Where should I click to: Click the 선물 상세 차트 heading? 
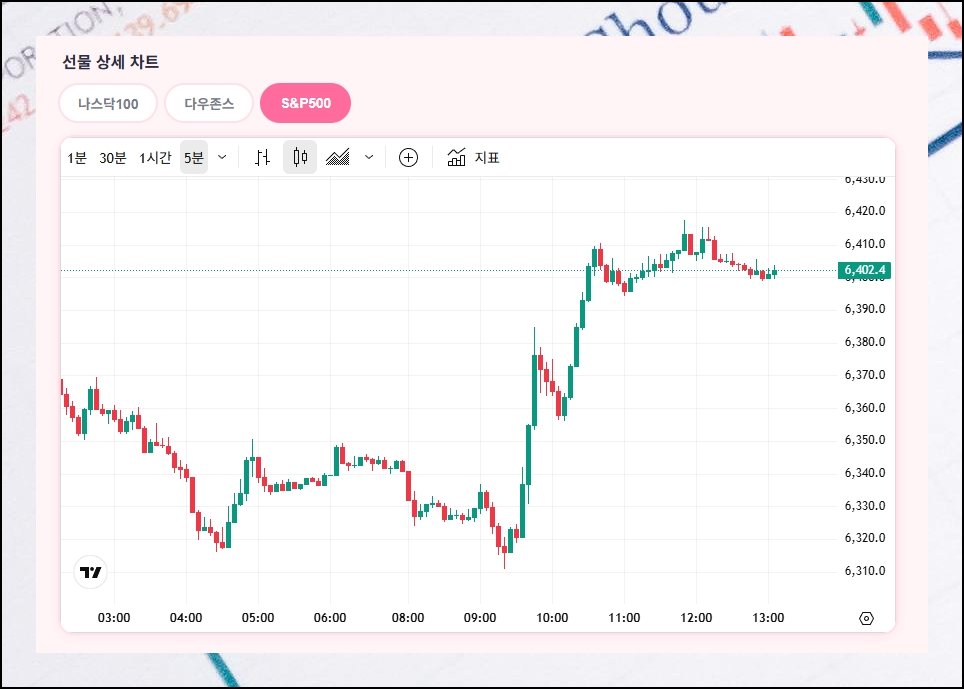(x=111, y=62)
